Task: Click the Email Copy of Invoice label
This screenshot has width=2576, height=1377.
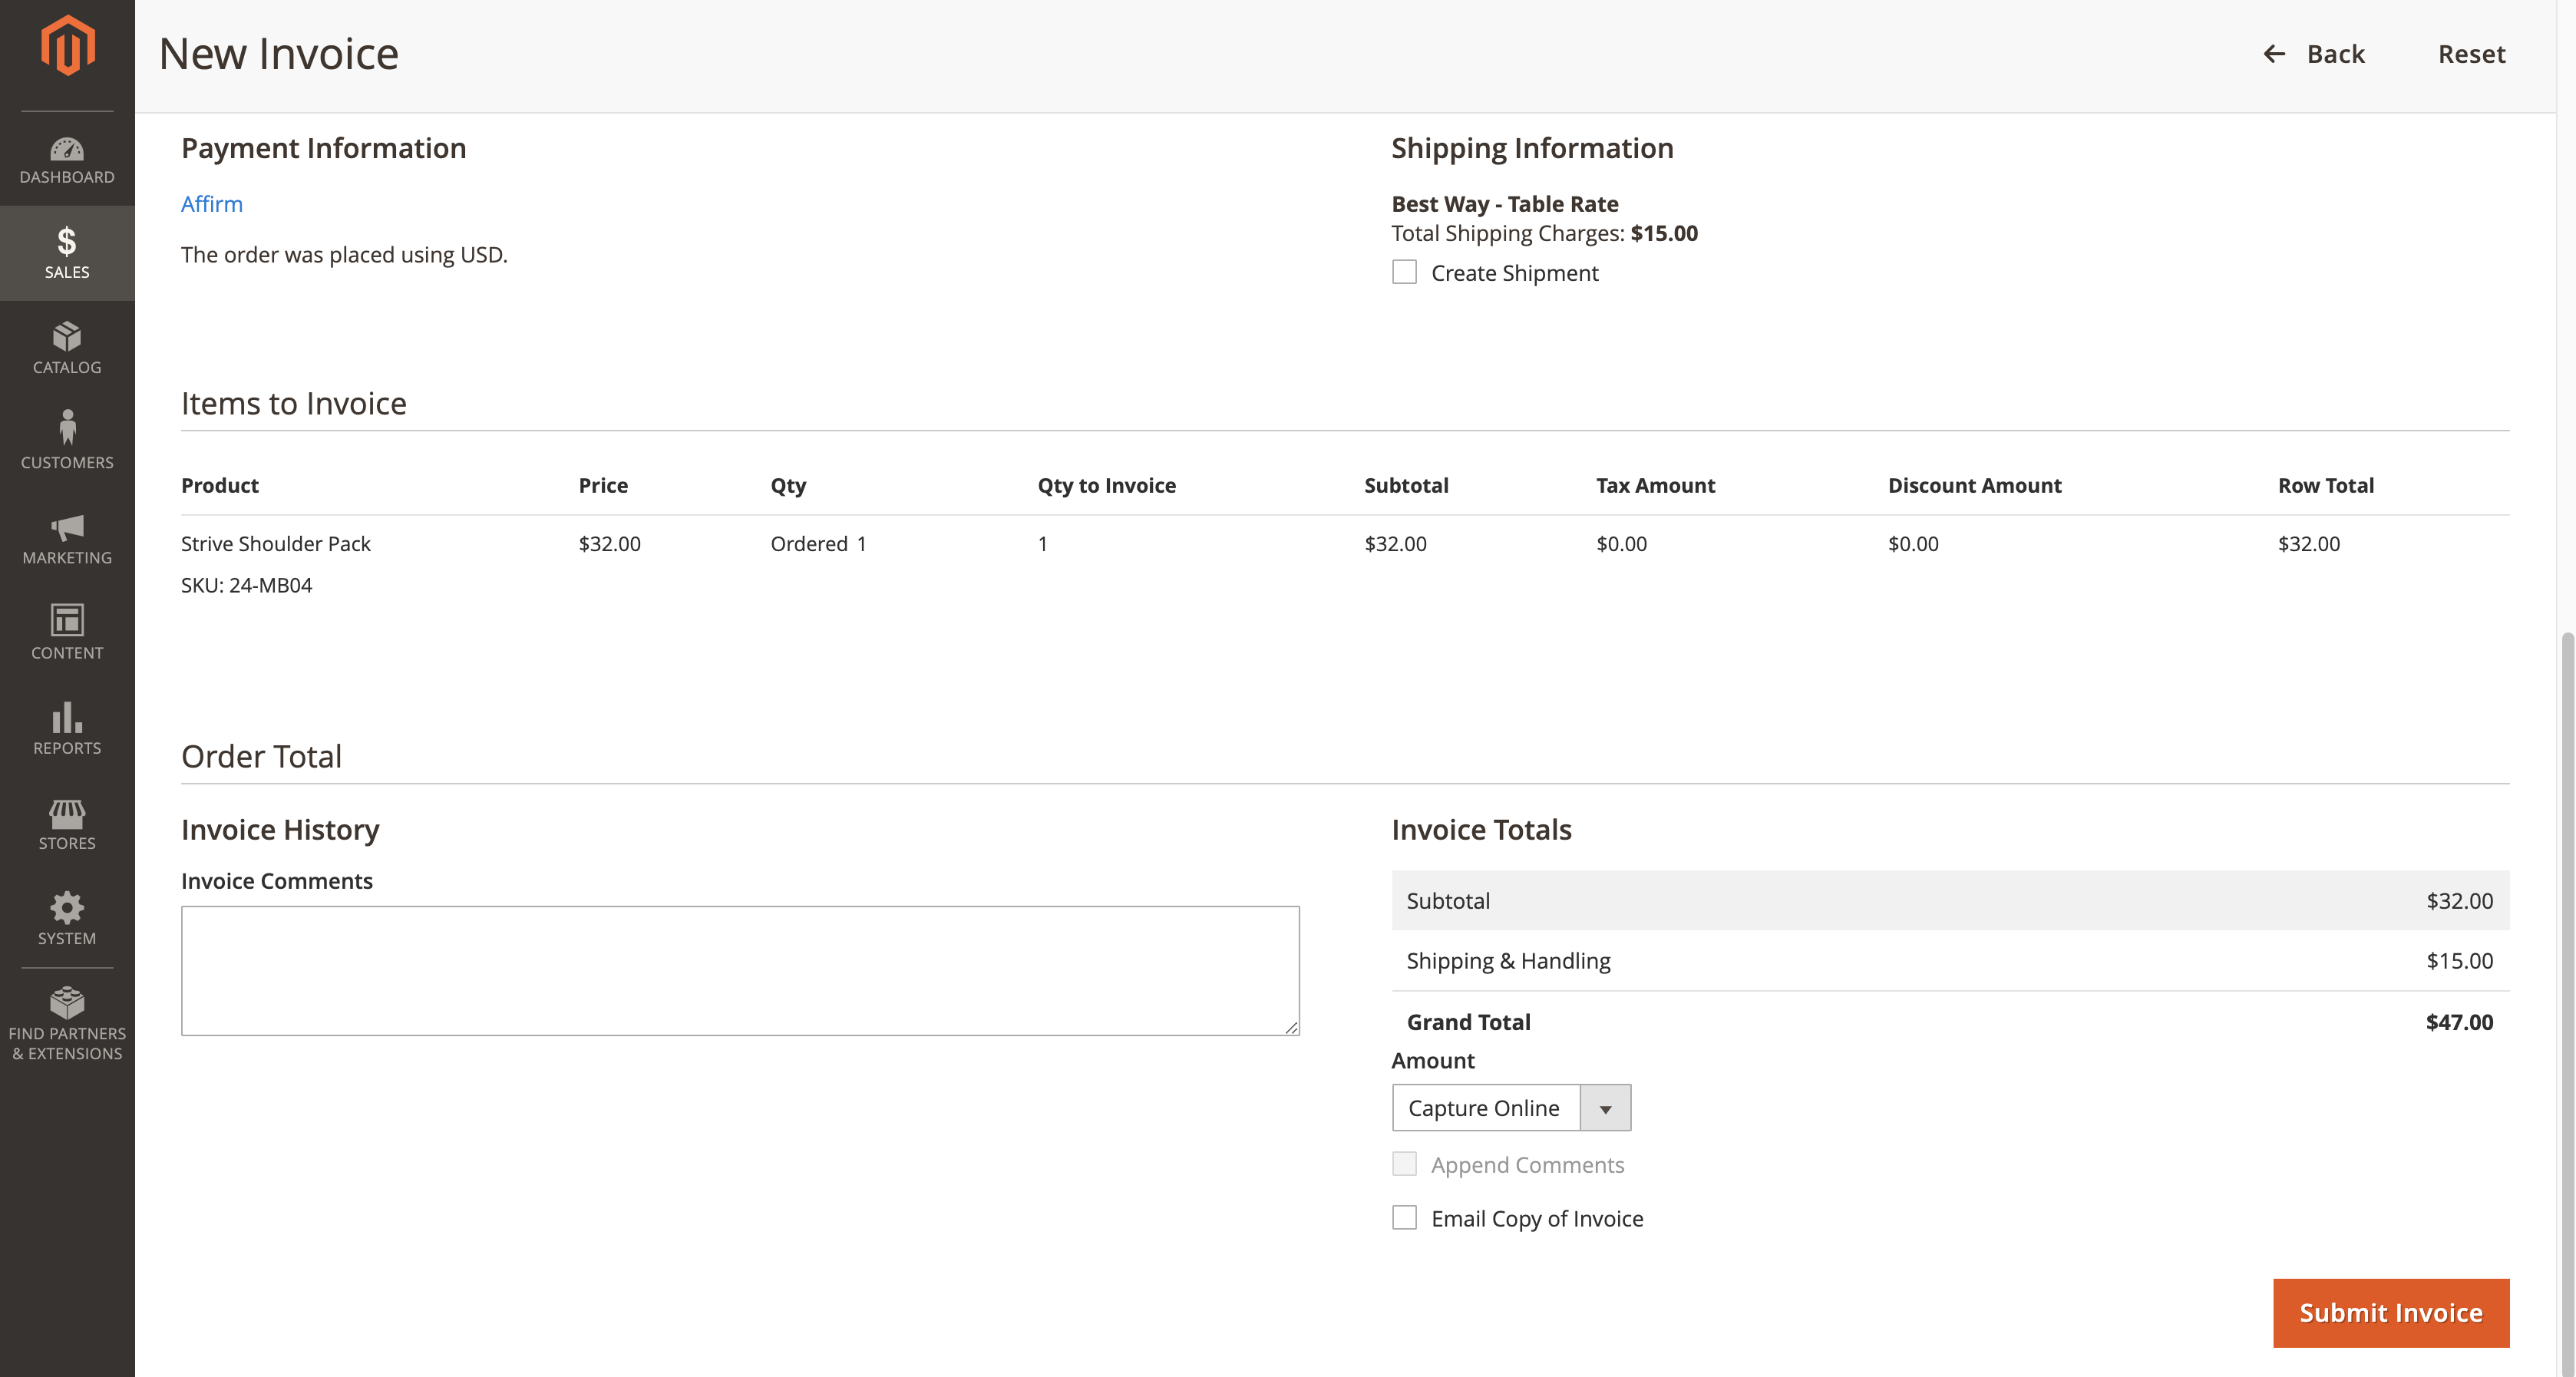Action: (1537, 1219)
